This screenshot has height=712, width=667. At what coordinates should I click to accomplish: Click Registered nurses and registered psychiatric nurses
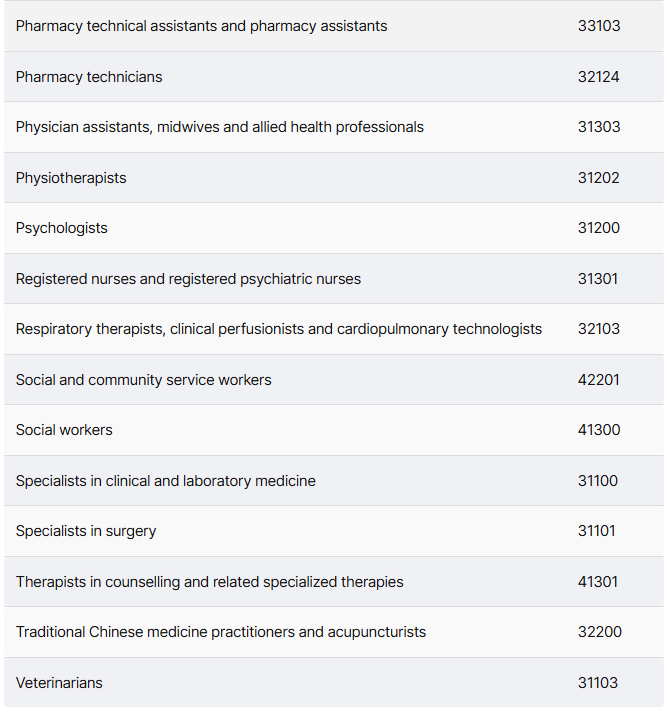188,279
